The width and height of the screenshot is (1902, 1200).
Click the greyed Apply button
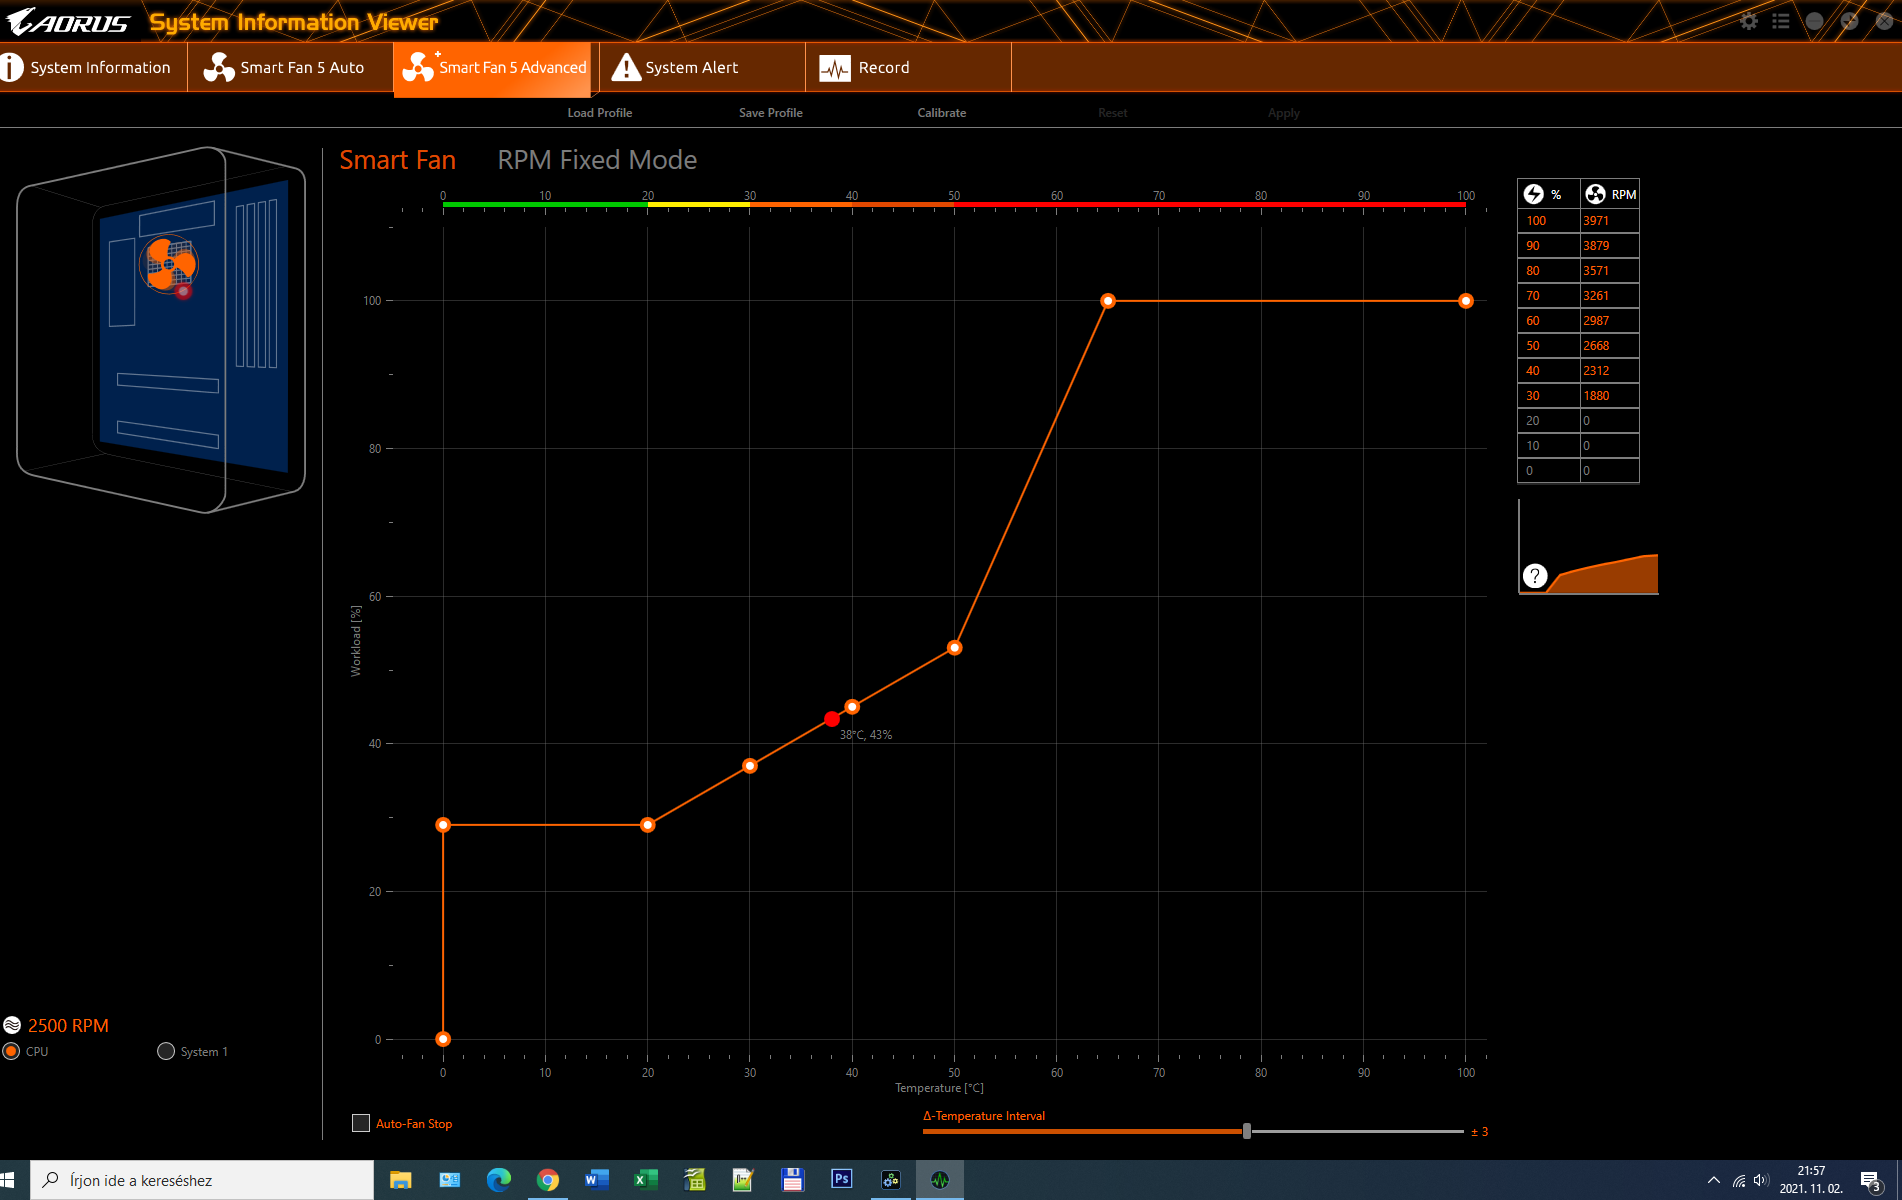(x=1283, y=113)
